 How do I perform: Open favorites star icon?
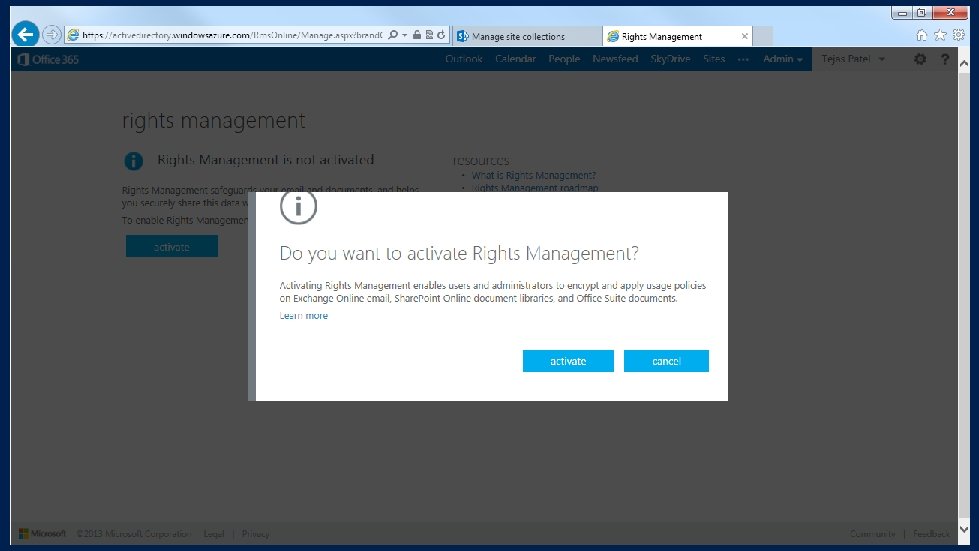point(940,36)
